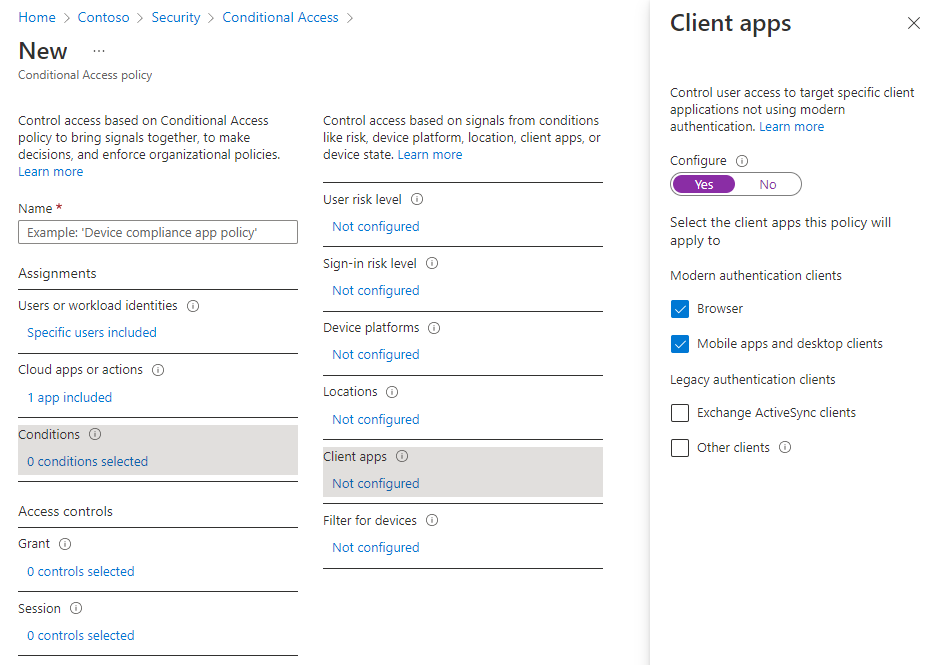Click the Other clients info icon
Image resolution: width=948 pixels, height=665 pixels.
pyautogui.click(x=785, y=447)
